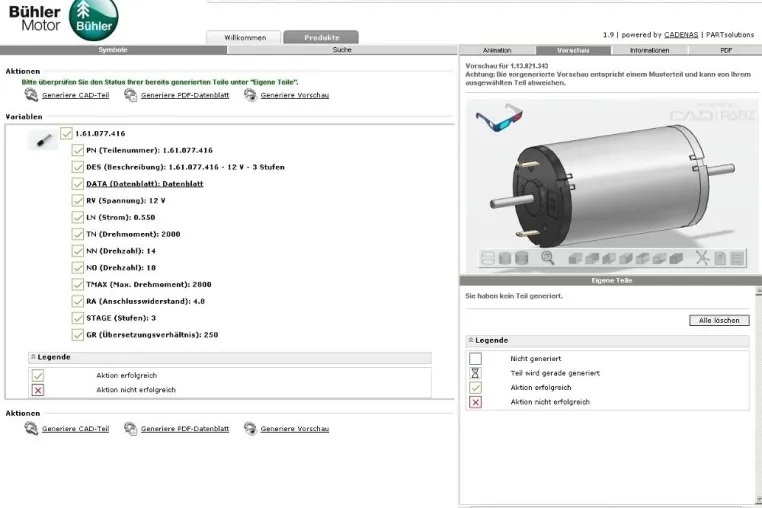Click the 3D motor preview image
762x508 pixels.
coord(612,187)
